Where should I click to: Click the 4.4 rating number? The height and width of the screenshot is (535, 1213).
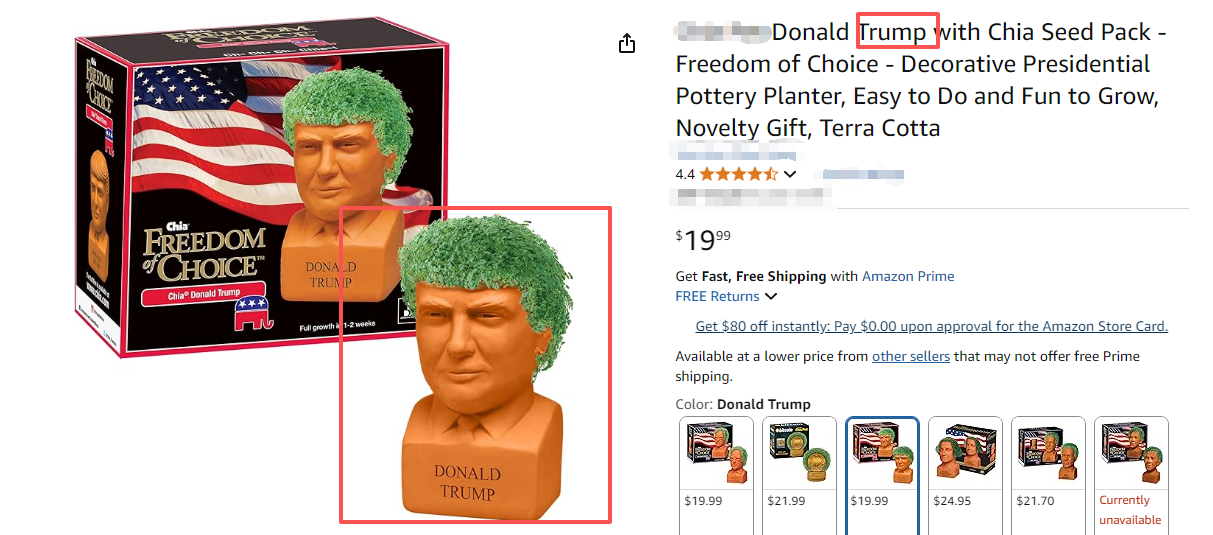[685, 174]
